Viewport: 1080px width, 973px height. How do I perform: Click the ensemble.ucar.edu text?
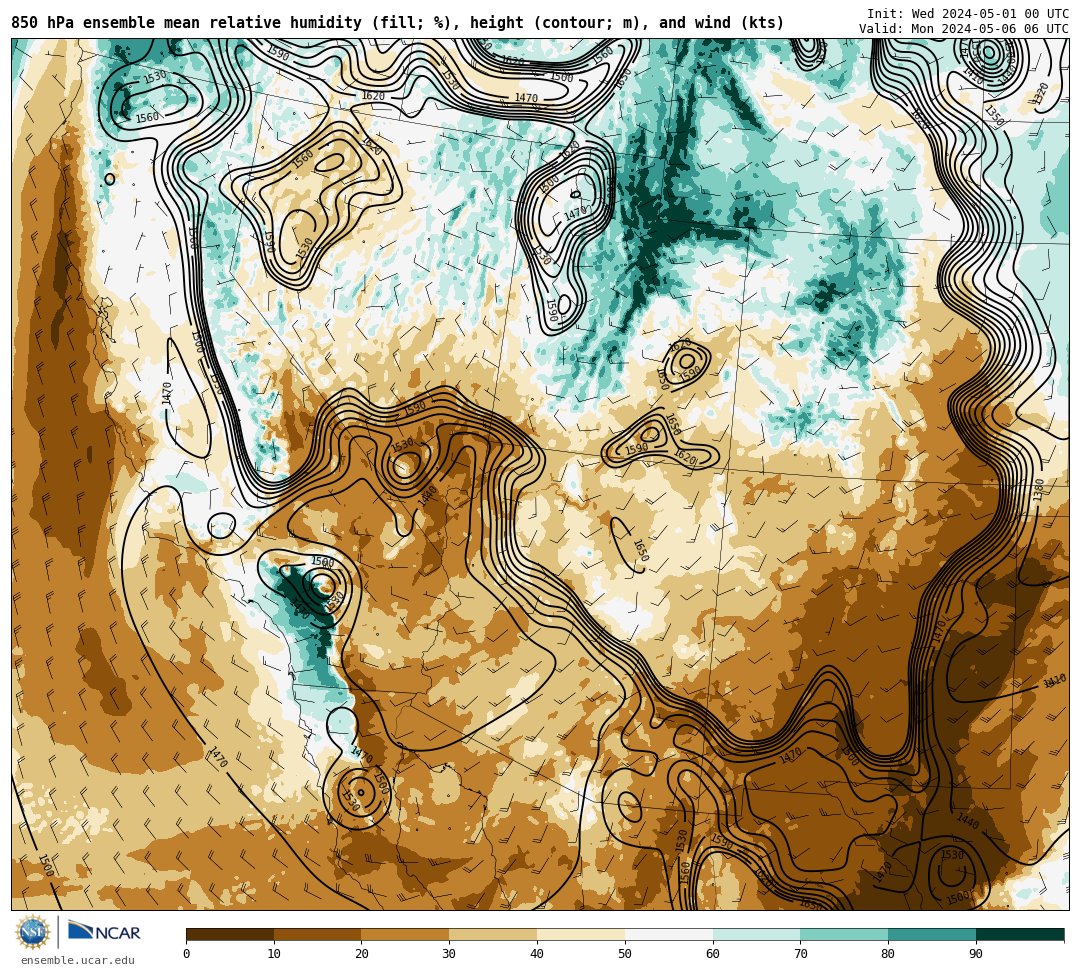click(x=78, y=961)
